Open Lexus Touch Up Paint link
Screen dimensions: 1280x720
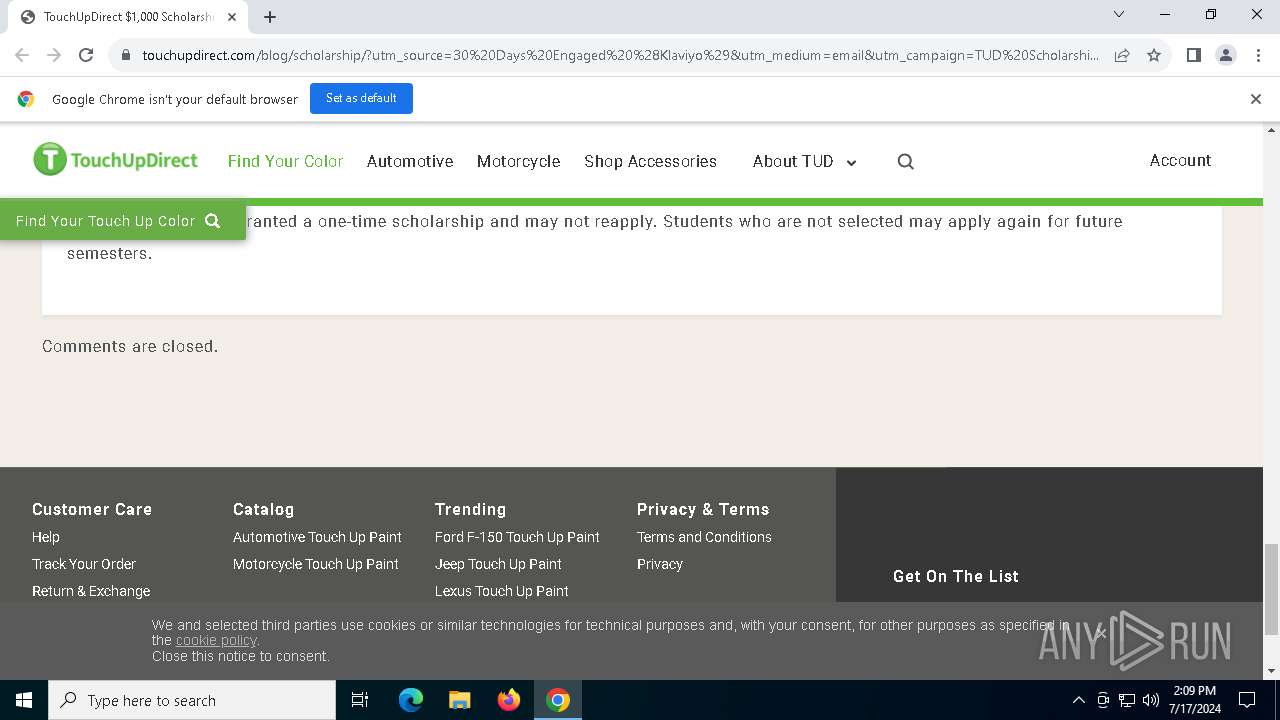(502, 591)
